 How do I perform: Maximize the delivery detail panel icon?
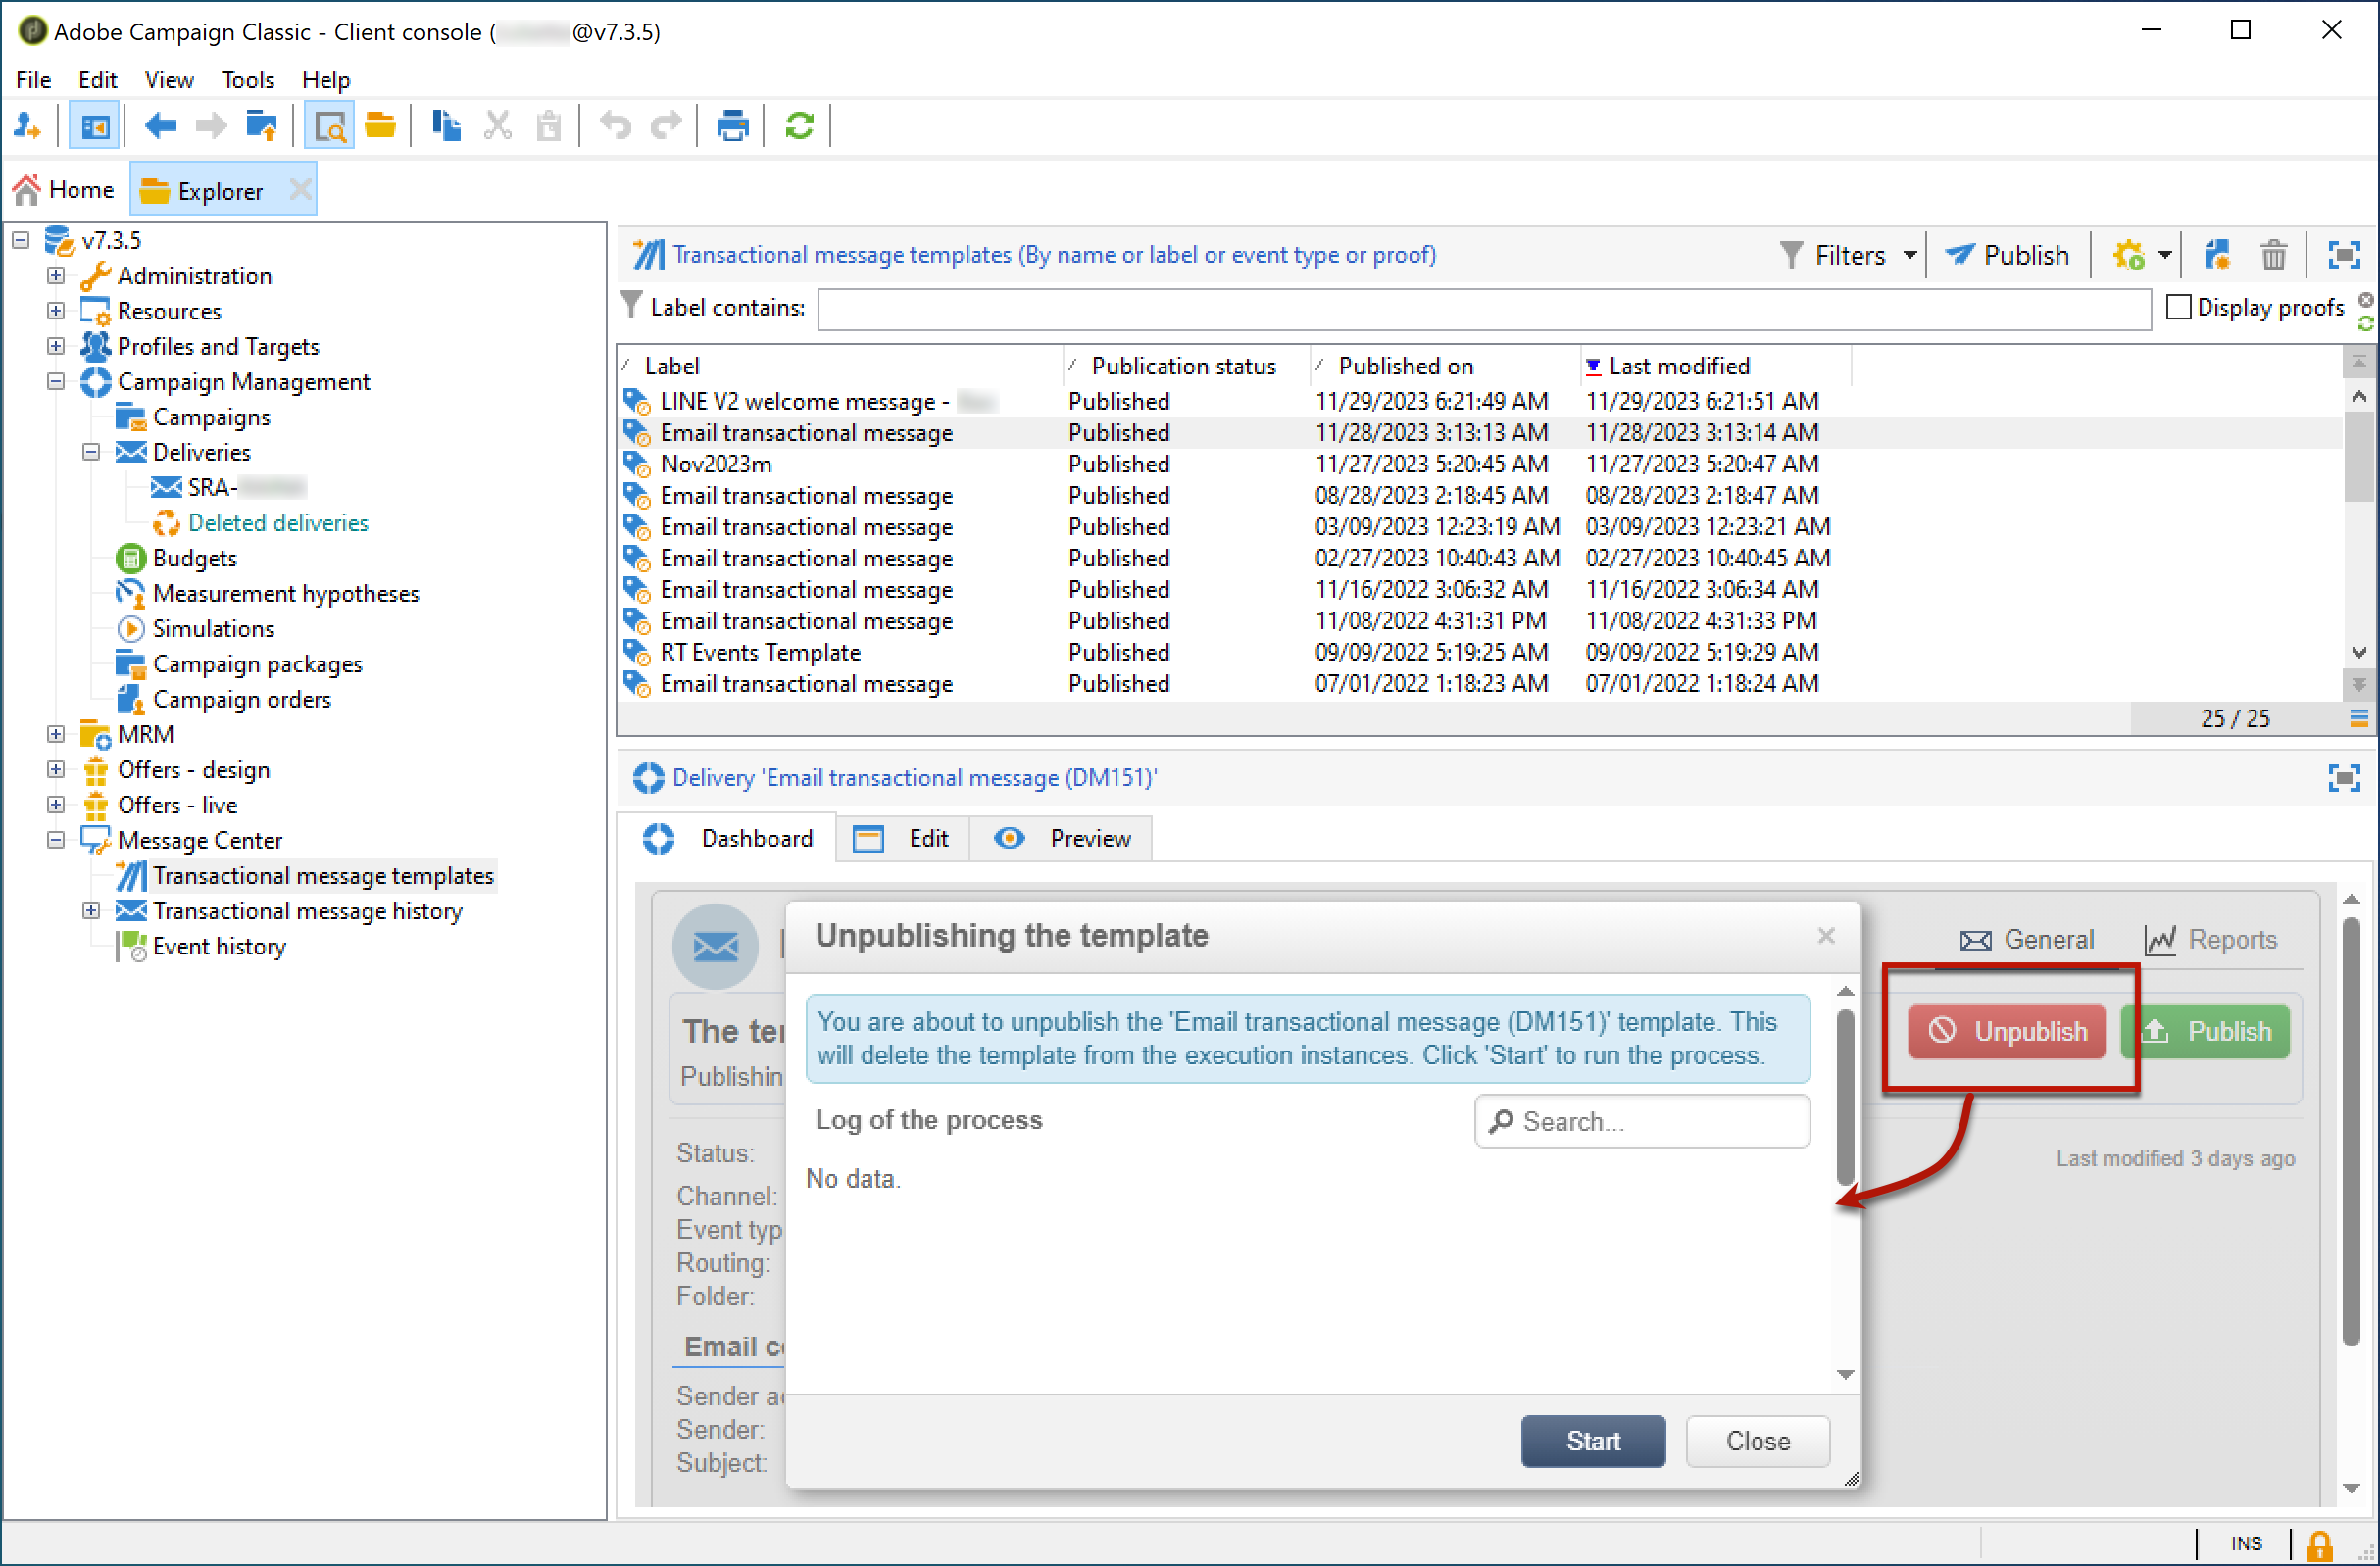click(2343, 778)
